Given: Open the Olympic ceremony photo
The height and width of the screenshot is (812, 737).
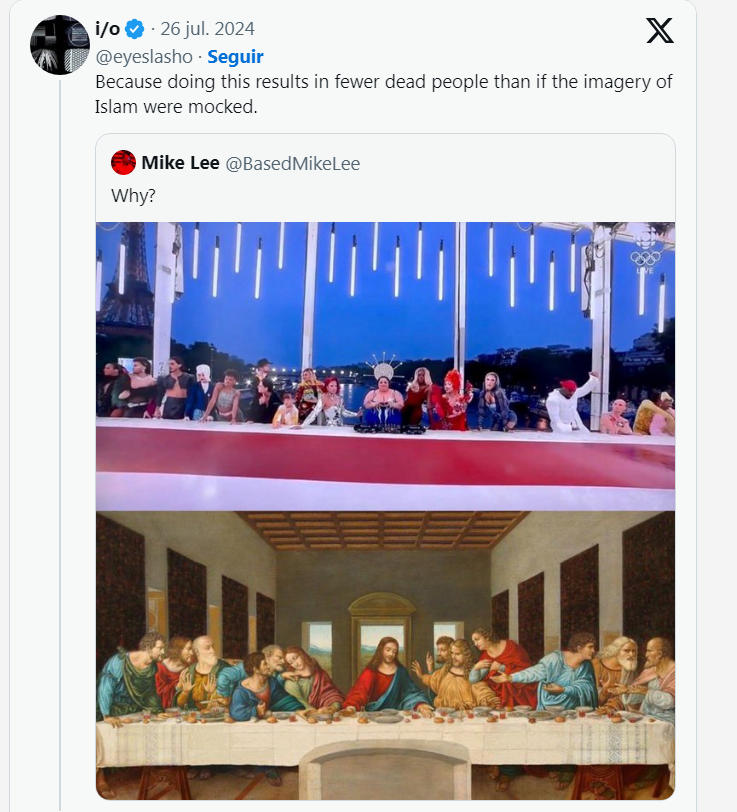Looking at the screenshot, I should pyautogui.click(x=385, y=365).
